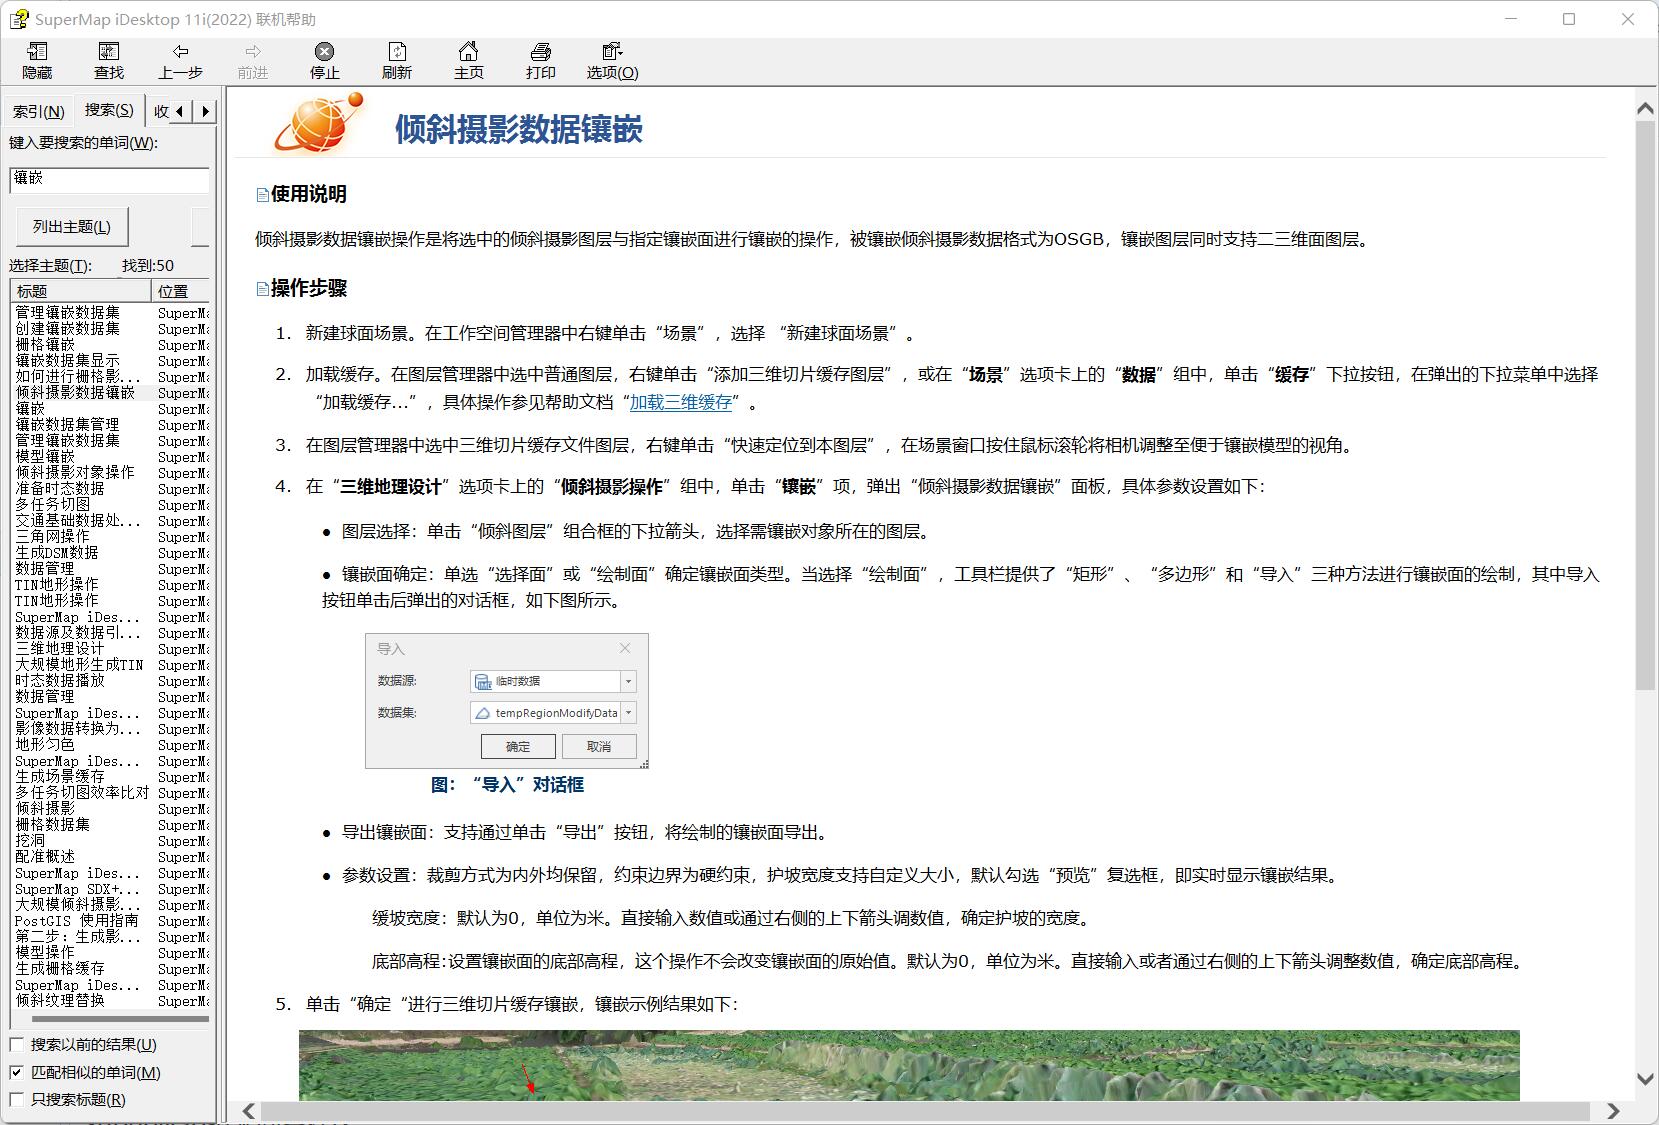
Task: Select topic 栅格镶嵌
Action: pyautogui.click(x=45, y=345)
